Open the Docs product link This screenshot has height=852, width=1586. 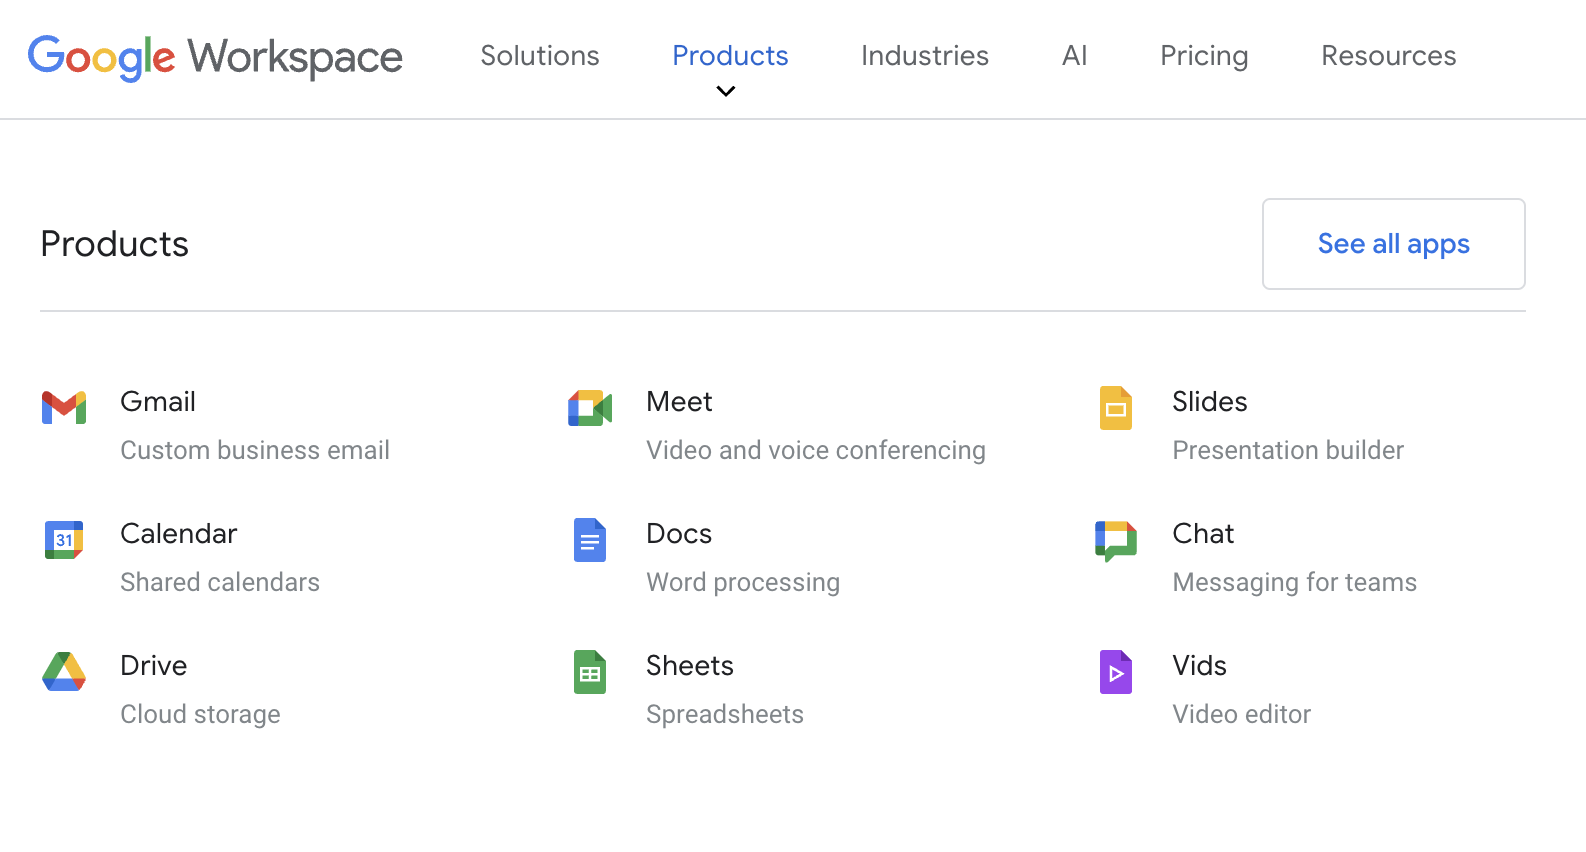click(680, 534)
